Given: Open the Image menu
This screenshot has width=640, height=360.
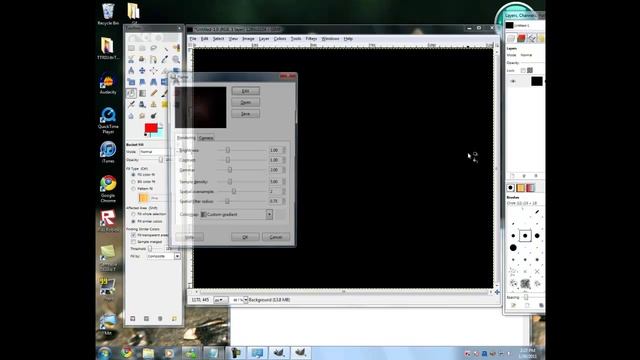Looking at the screenshot, I should click(248, 39).
